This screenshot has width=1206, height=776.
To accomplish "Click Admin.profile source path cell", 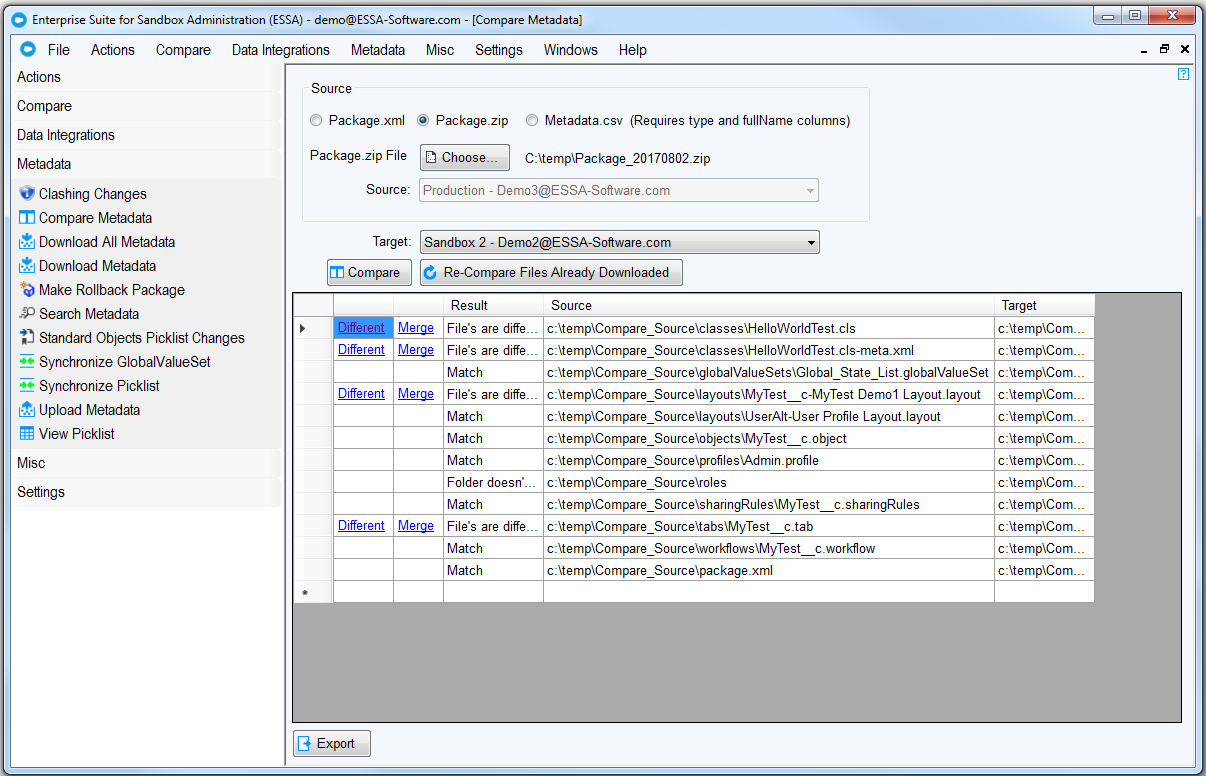I will (769, 460).
